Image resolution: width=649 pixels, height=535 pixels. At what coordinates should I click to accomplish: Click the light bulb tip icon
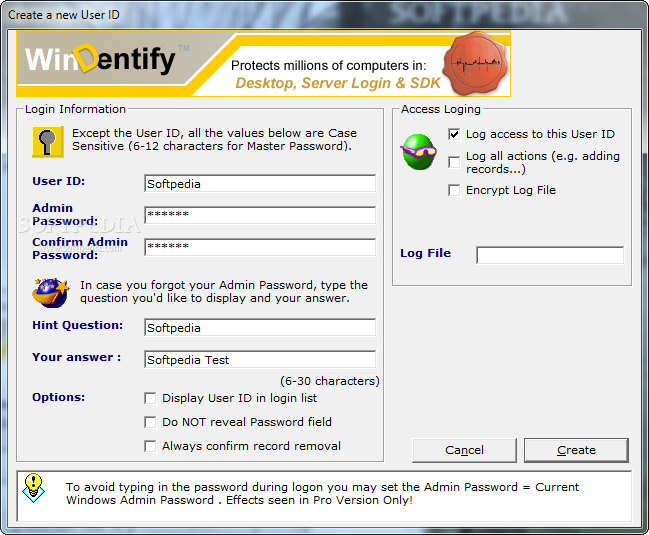pos(34,488)
